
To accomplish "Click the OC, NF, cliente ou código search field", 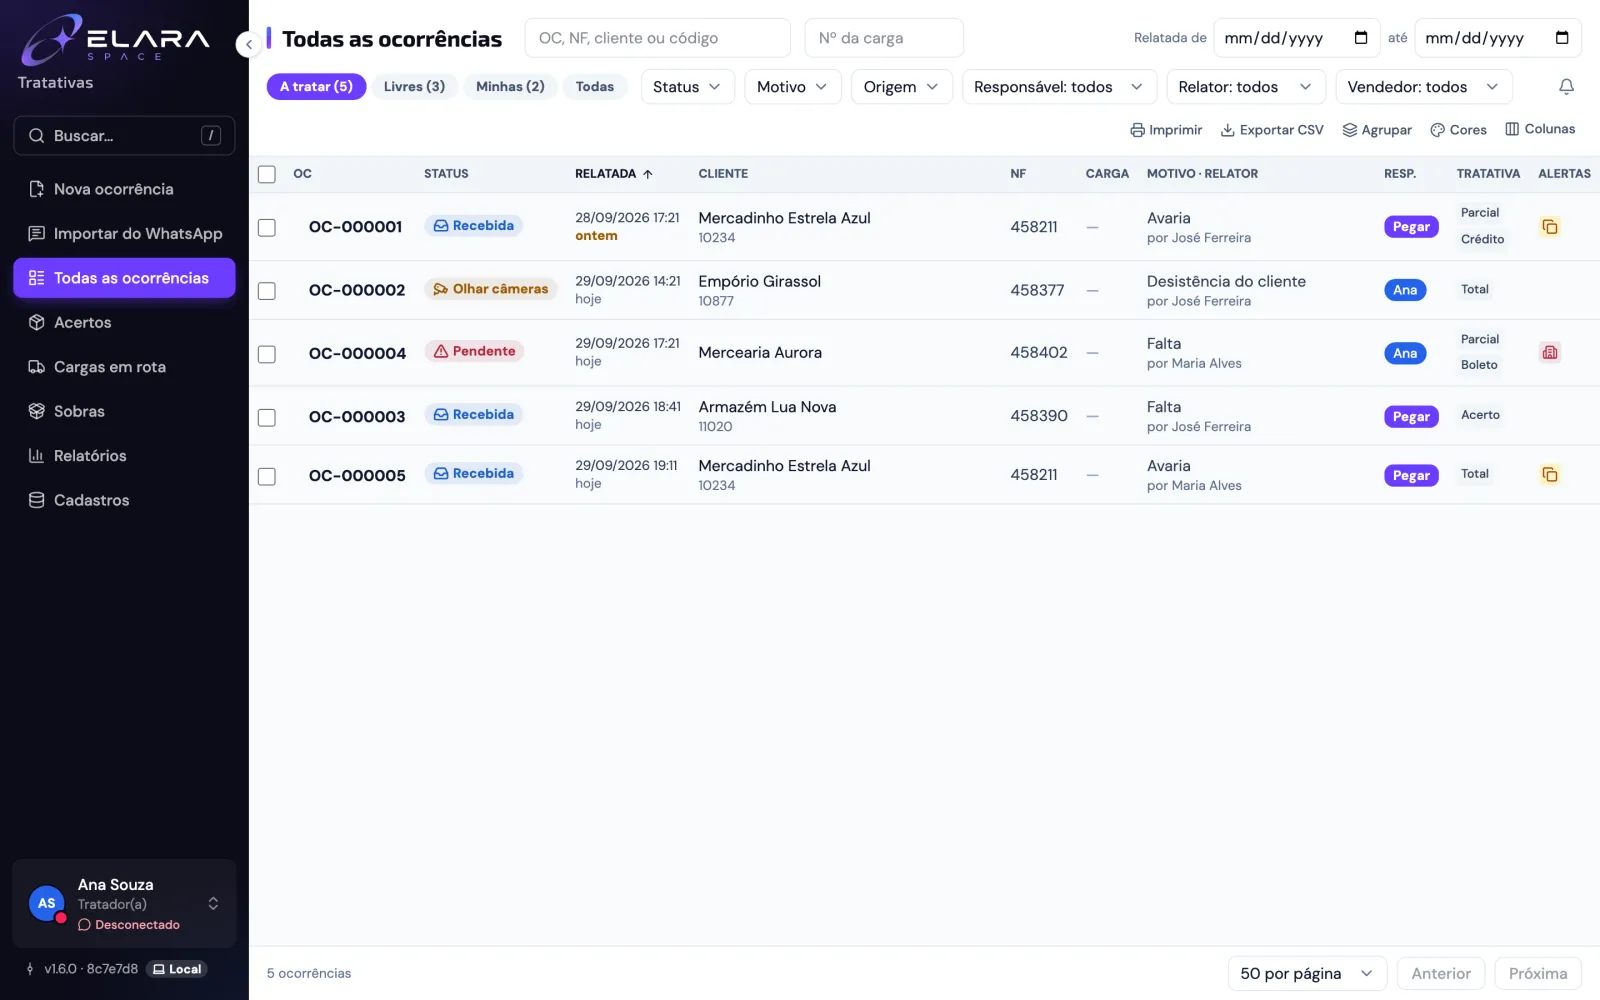I will point(657,38).
